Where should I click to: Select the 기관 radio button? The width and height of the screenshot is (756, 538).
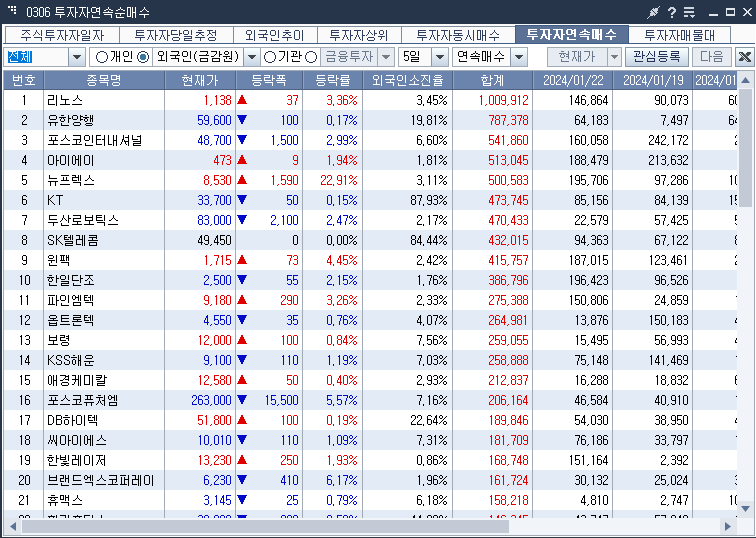(270, 57)
